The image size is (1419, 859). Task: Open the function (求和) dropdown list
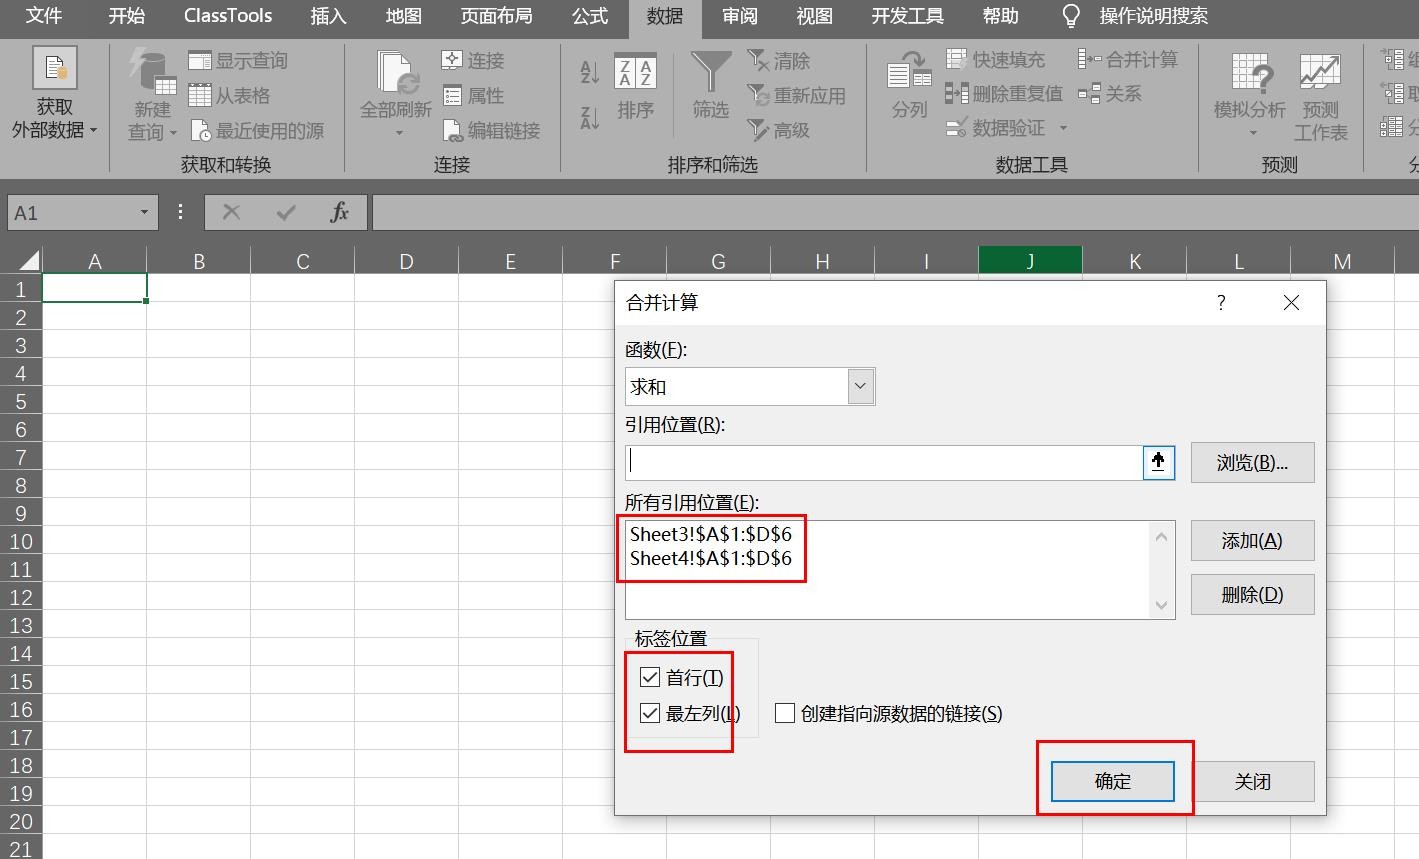click(x=860, y=387)
